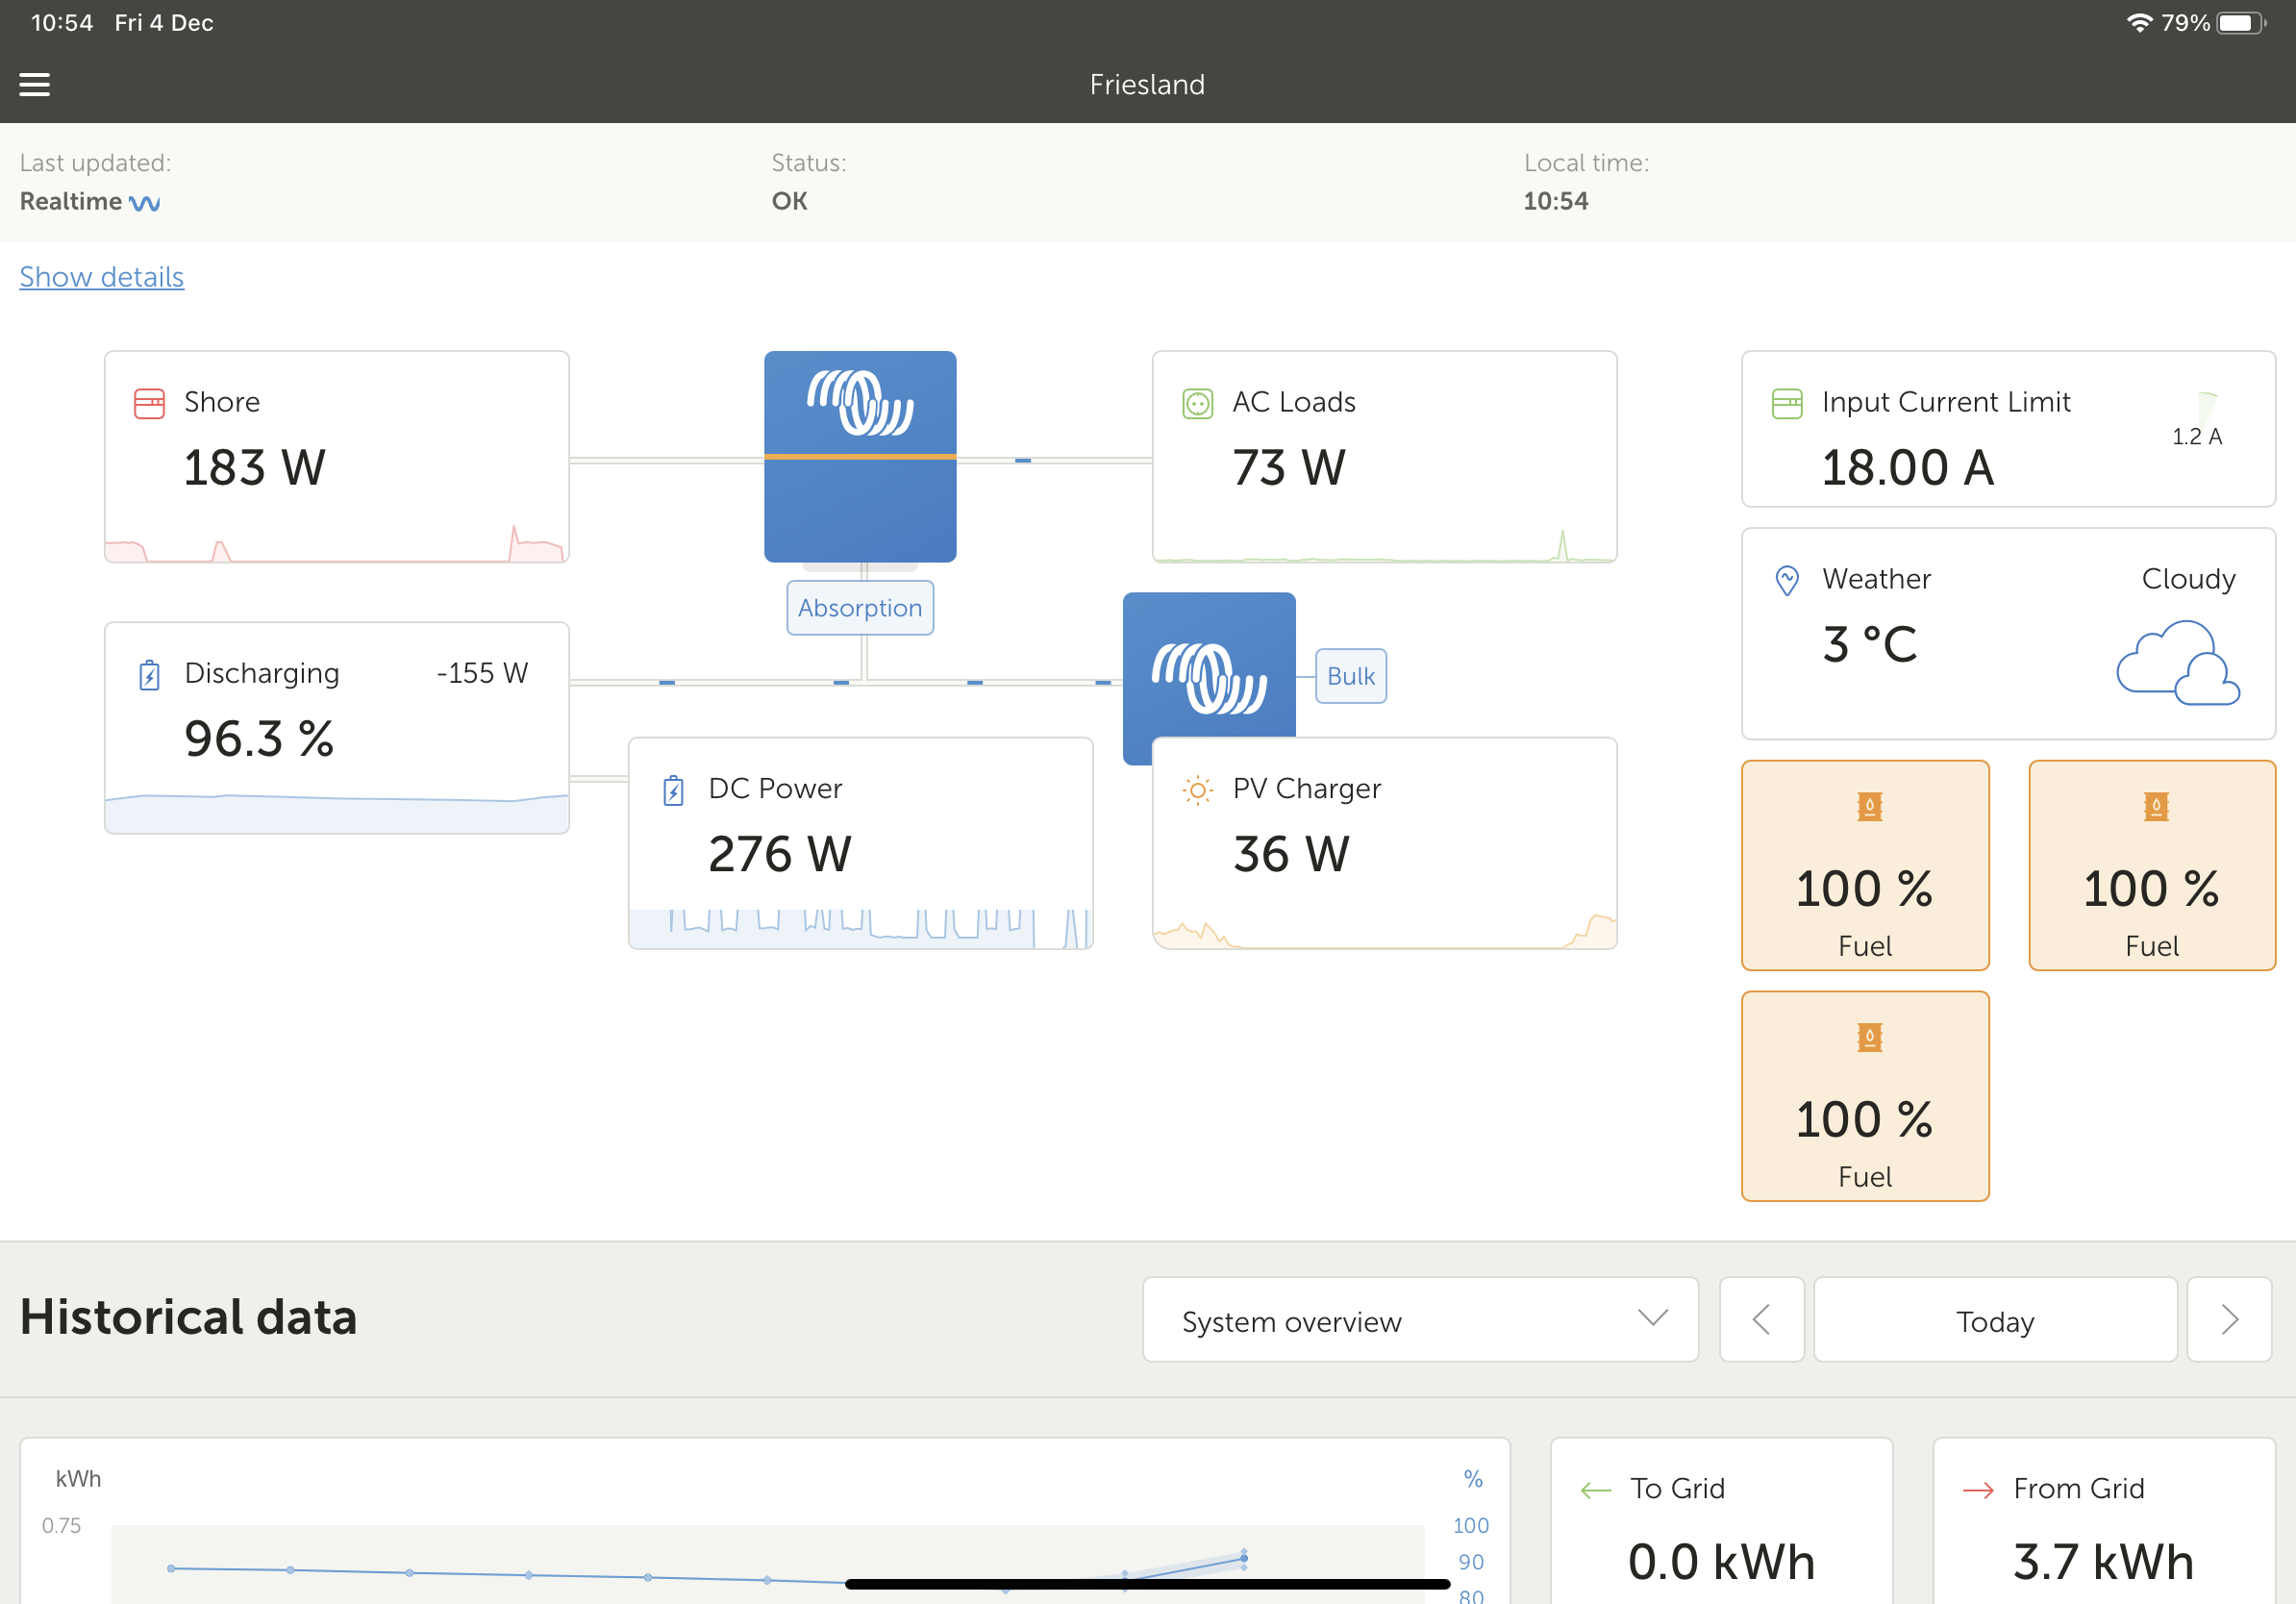Open the hamburger navigation menu
Image resolution: width=2296 pixels, height=1604 pixels.
coord(34,85)
